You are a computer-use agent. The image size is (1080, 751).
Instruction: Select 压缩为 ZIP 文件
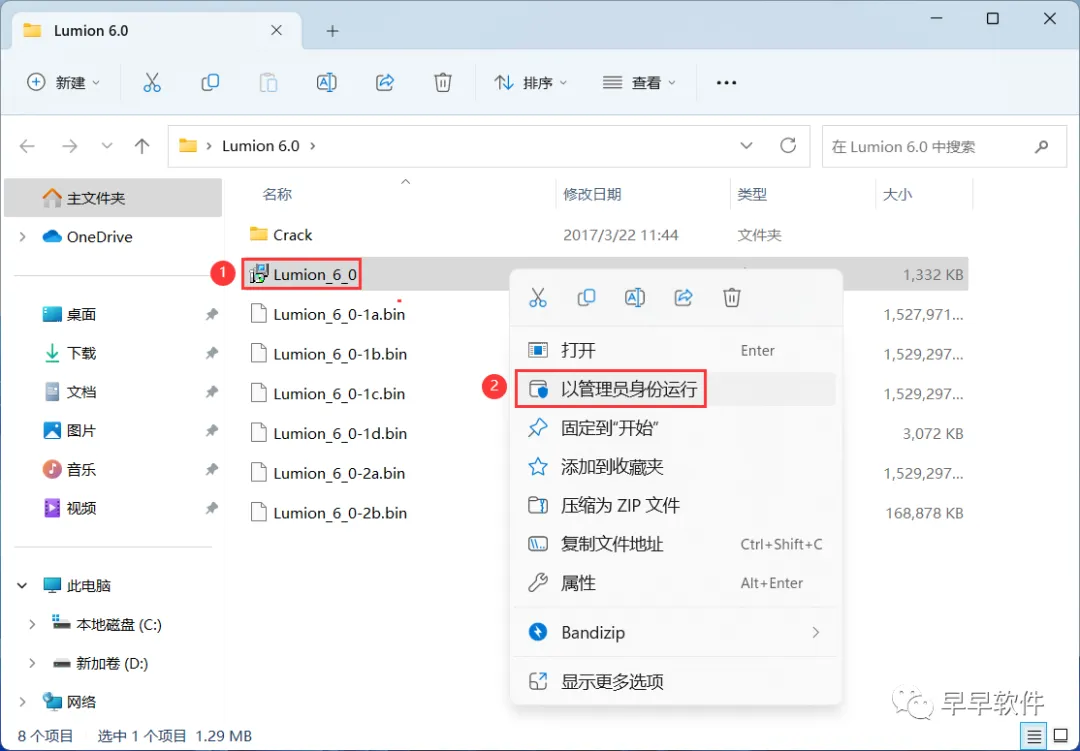tap(676, 506)
